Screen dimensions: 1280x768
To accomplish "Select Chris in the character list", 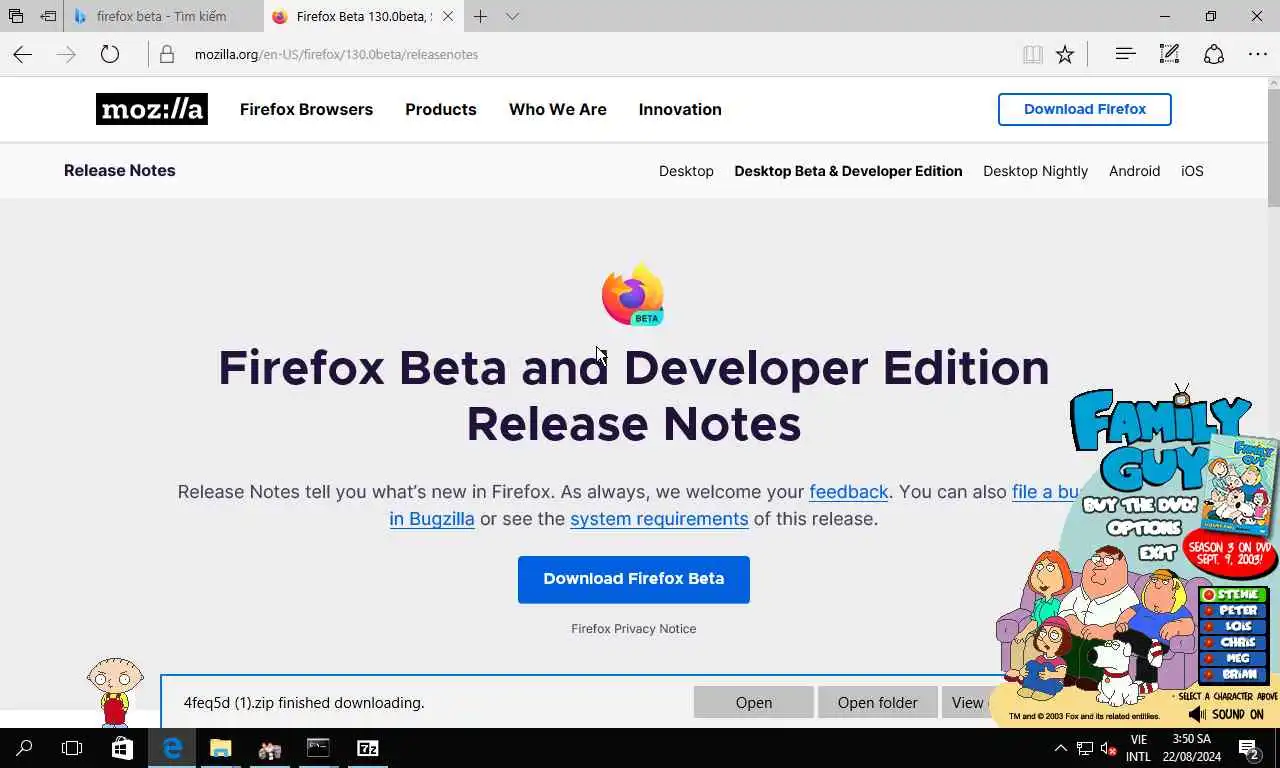I will (x=1233, y=642).
